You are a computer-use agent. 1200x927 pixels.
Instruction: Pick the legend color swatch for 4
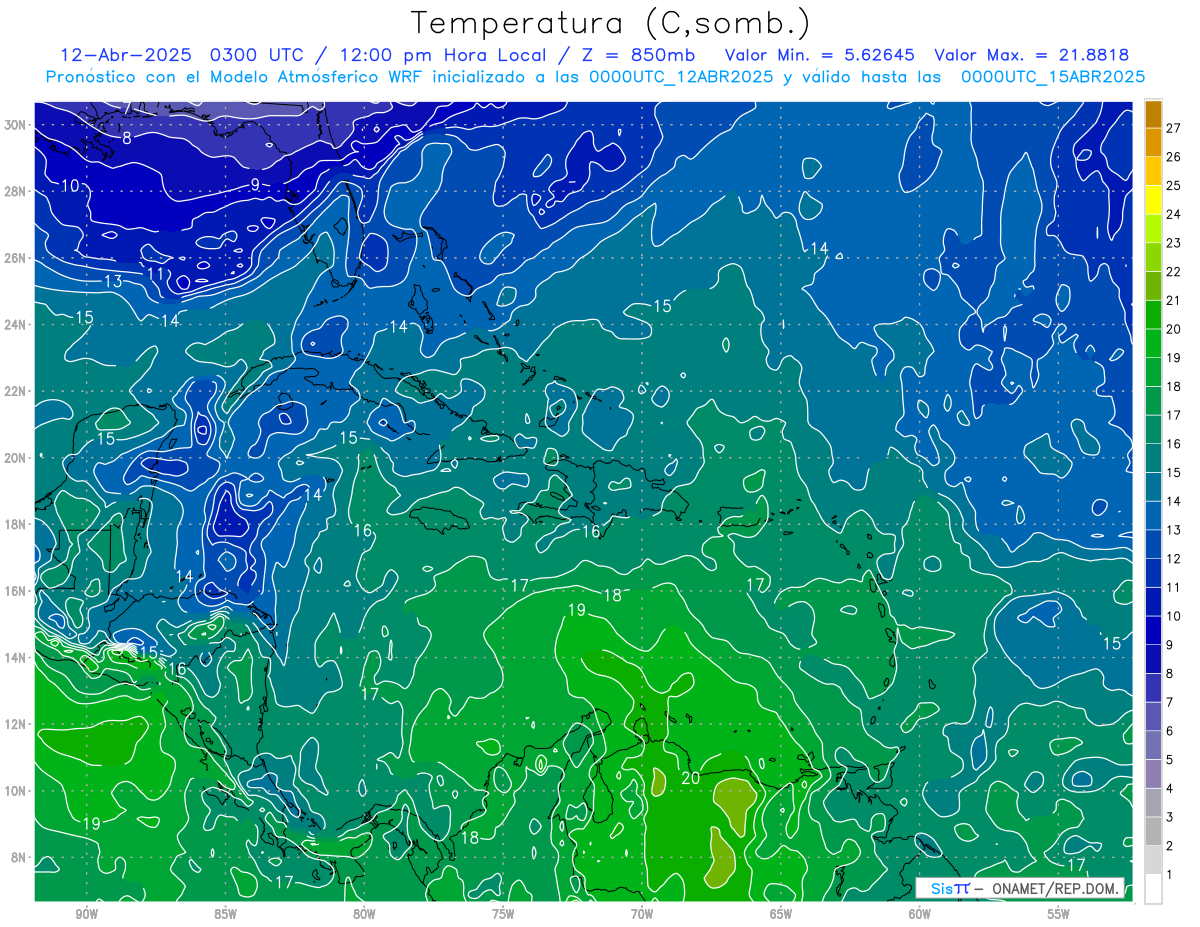coord(1153,775)
